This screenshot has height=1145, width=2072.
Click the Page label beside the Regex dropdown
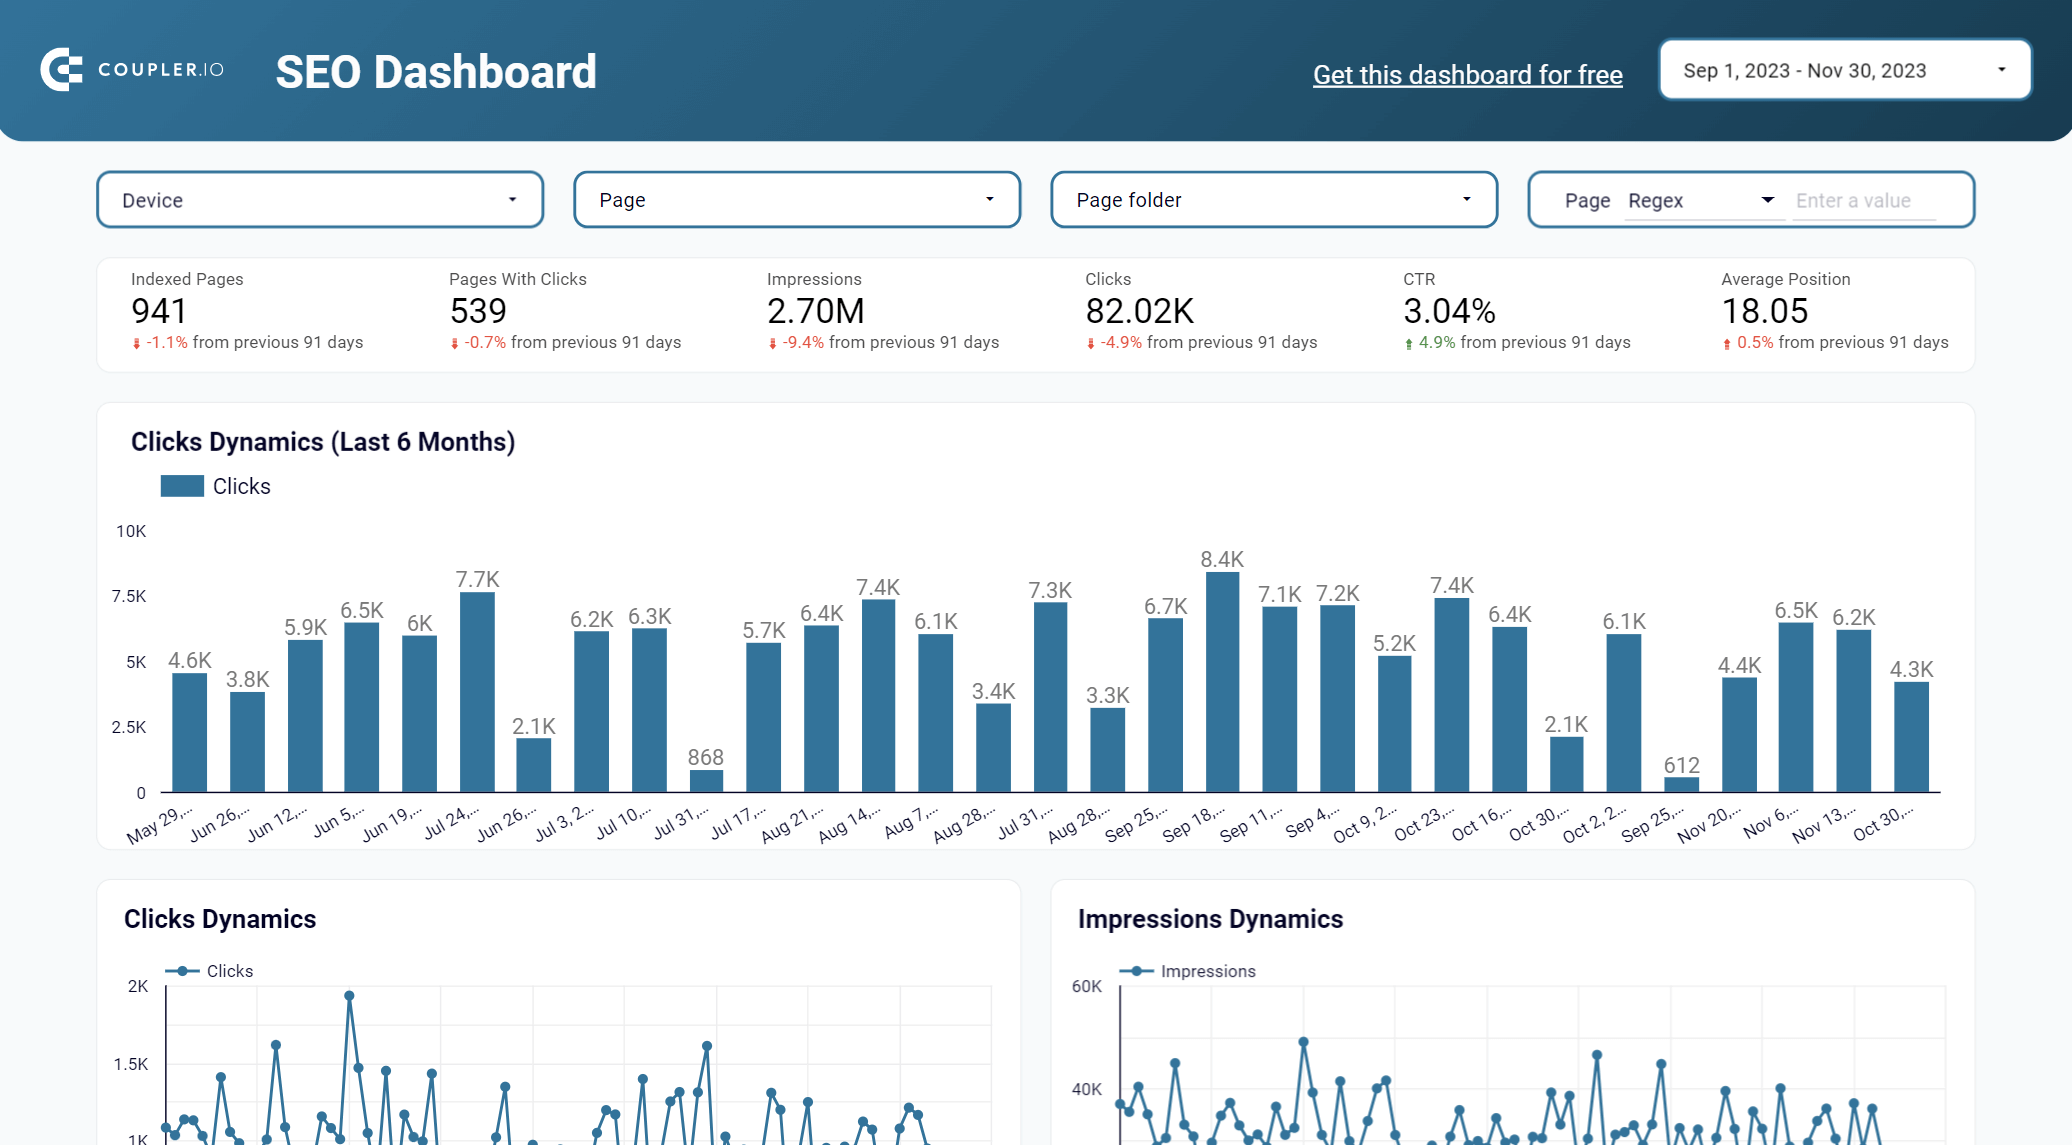coord(1587,200)
